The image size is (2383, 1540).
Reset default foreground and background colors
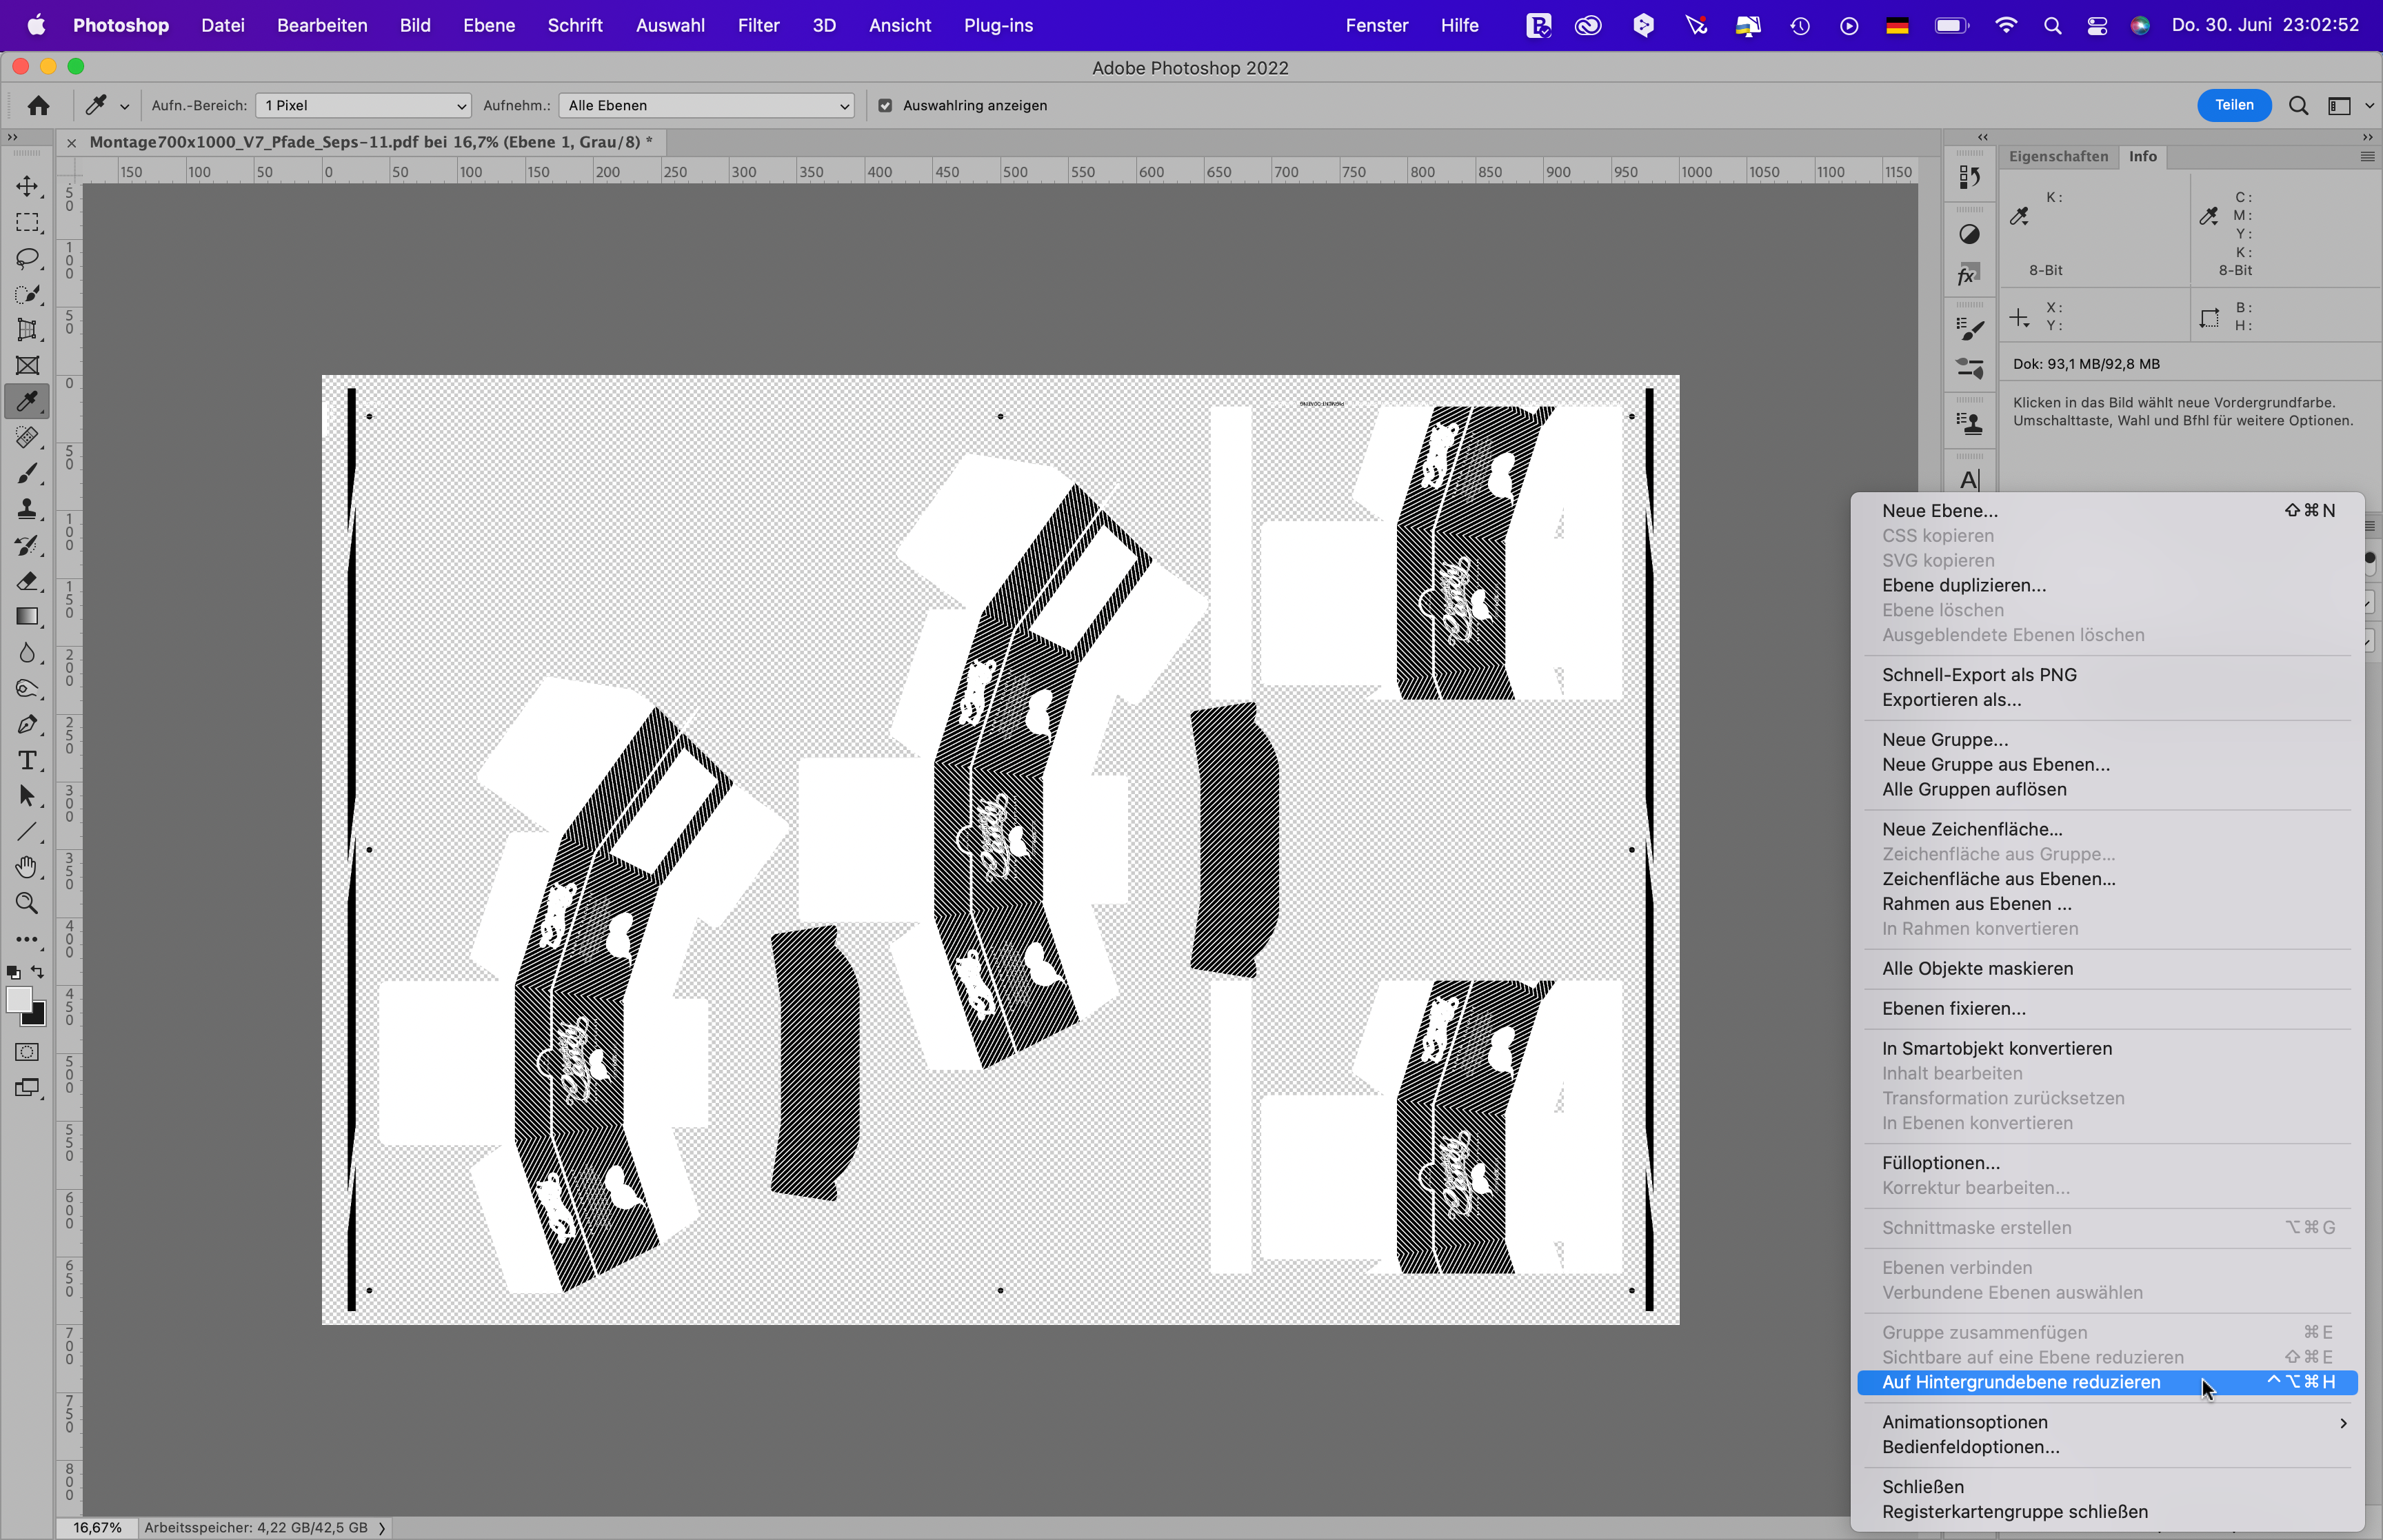(13, 972)
